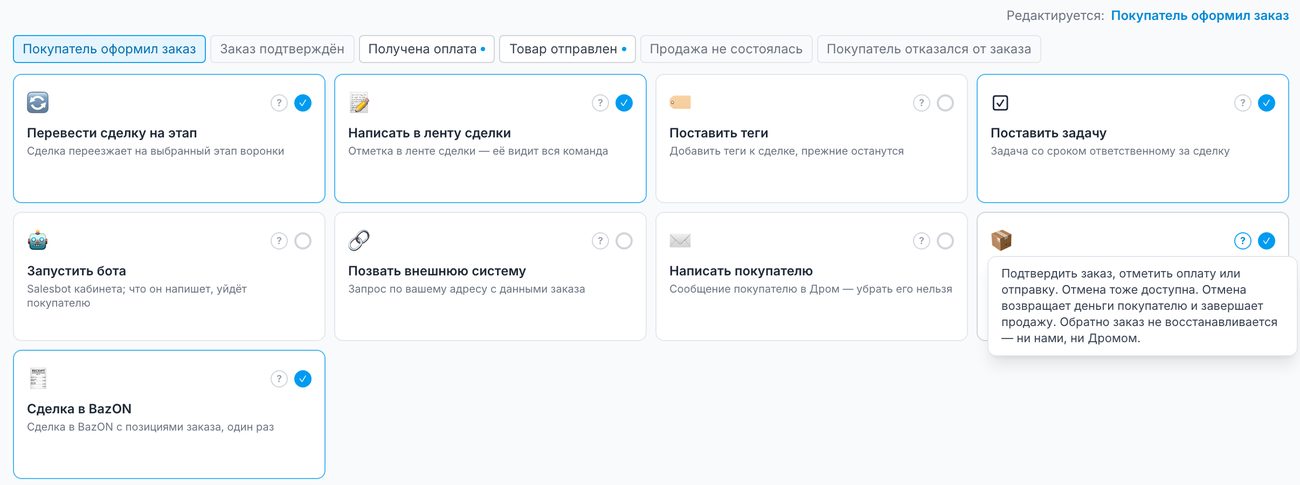Enable the 'Позвать внешнюю систему' action
The height and width of the screenshot is (485, 1300).
click(624, 240)
